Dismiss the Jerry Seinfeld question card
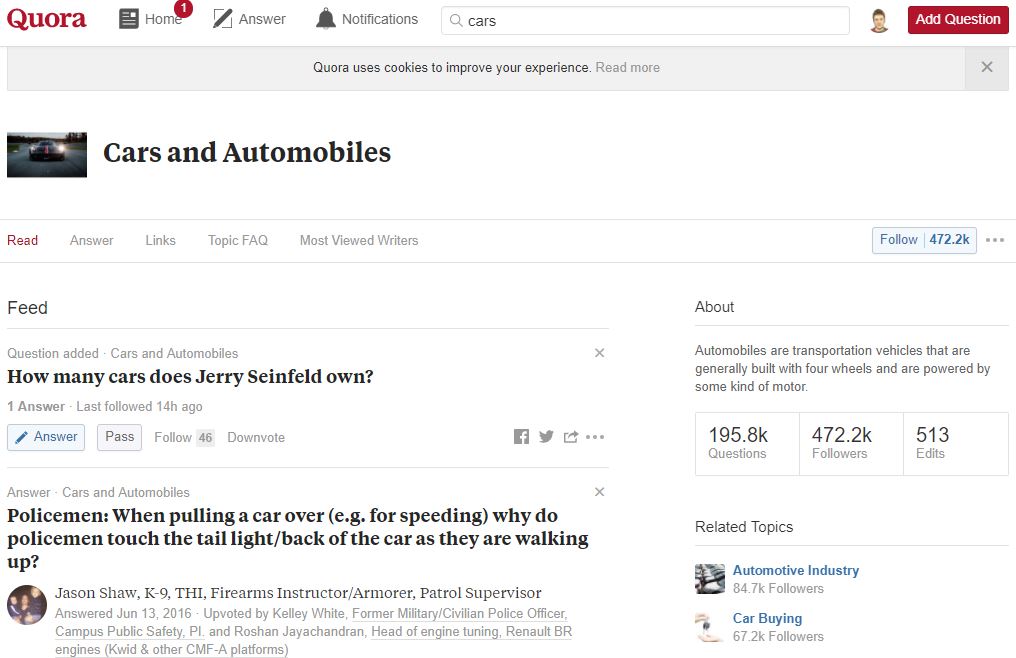 tap(599, 353)
